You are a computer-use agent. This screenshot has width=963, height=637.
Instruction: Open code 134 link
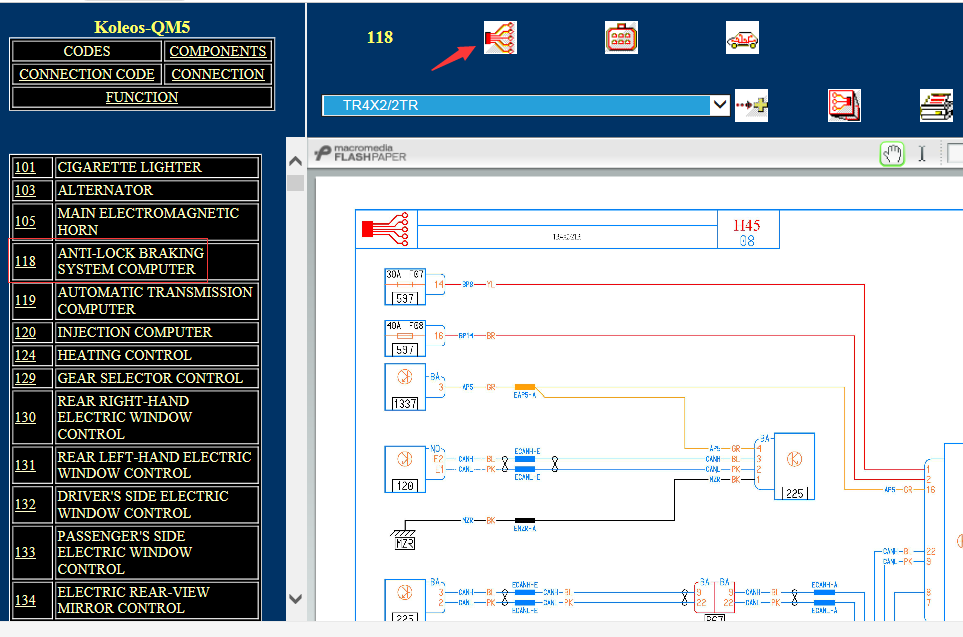25,600
